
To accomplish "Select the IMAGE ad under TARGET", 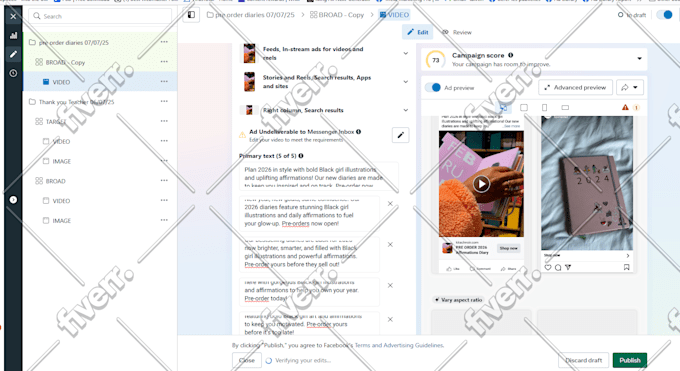I will pos(61,161).
